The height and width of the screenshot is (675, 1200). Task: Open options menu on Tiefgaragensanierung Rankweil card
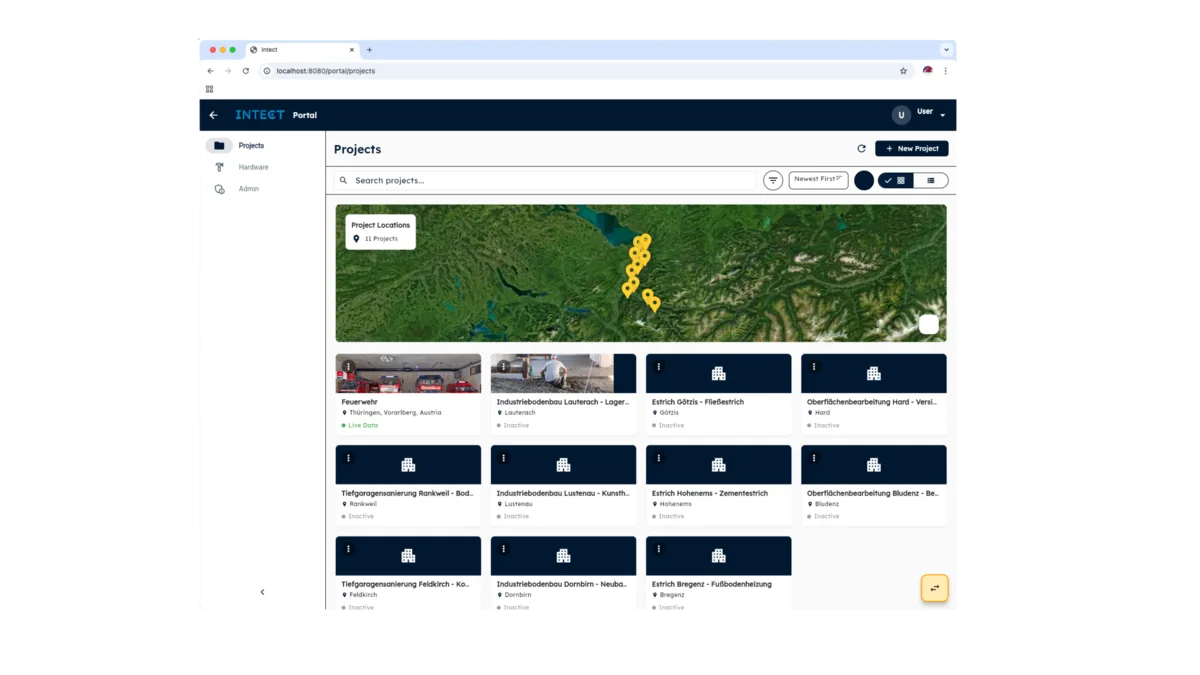348,458
